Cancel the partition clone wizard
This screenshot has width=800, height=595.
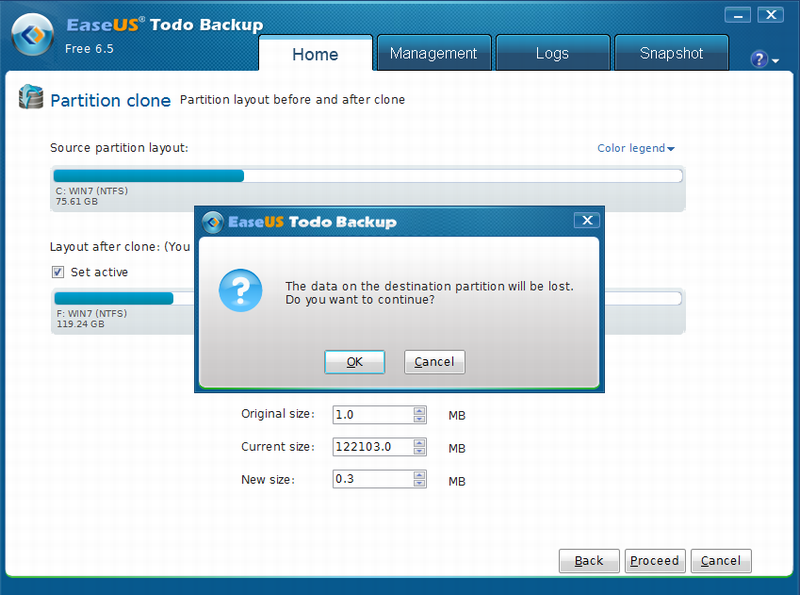[721, 561]
